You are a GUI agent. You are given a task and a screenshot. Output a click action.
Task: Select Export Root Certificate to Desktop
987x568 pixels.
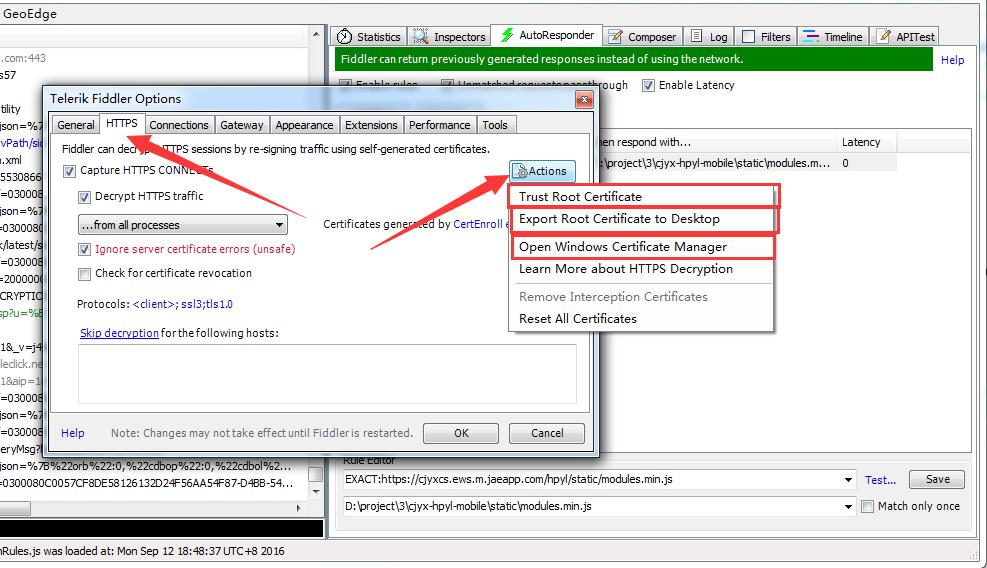[x=619, y=219]
